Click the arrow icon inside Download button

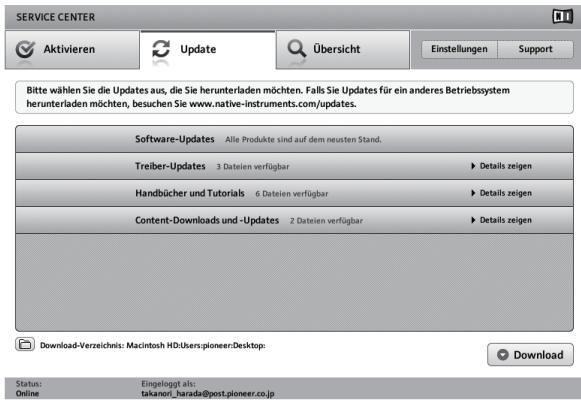(502, 354)
